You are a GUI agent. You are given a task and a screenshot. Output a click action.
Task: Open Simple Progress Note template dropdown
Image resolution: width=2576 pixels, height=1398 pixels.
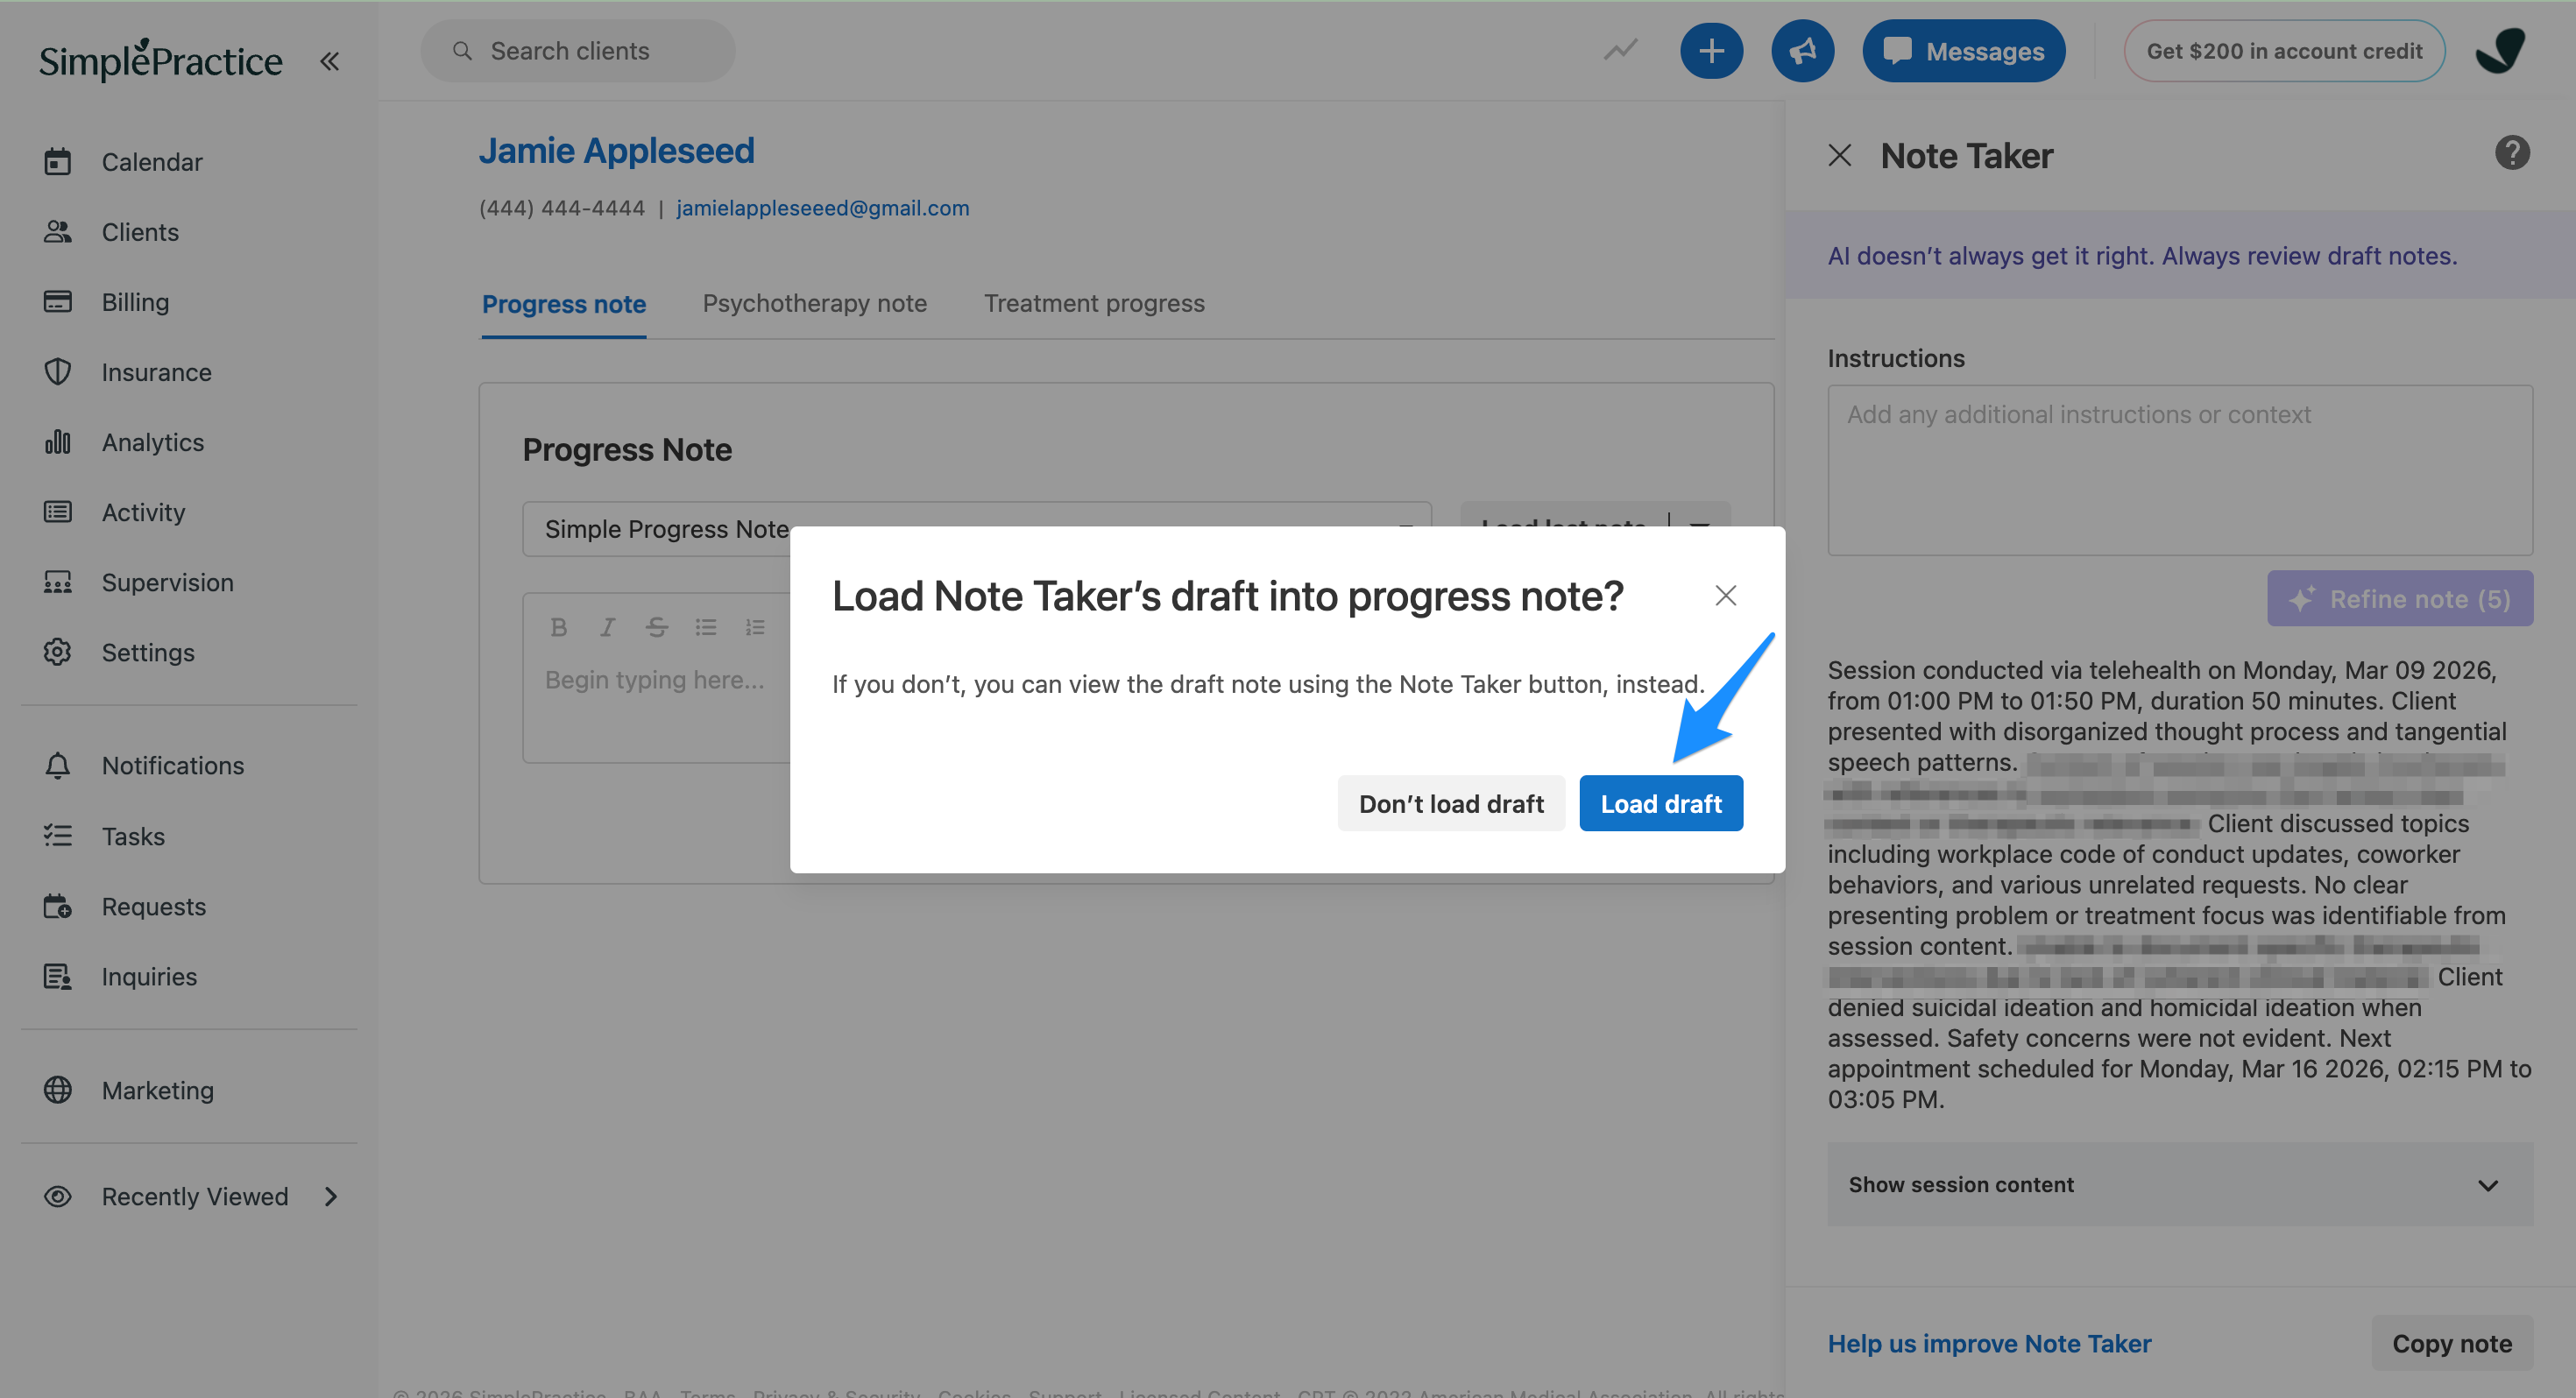(x=977, y=528)
